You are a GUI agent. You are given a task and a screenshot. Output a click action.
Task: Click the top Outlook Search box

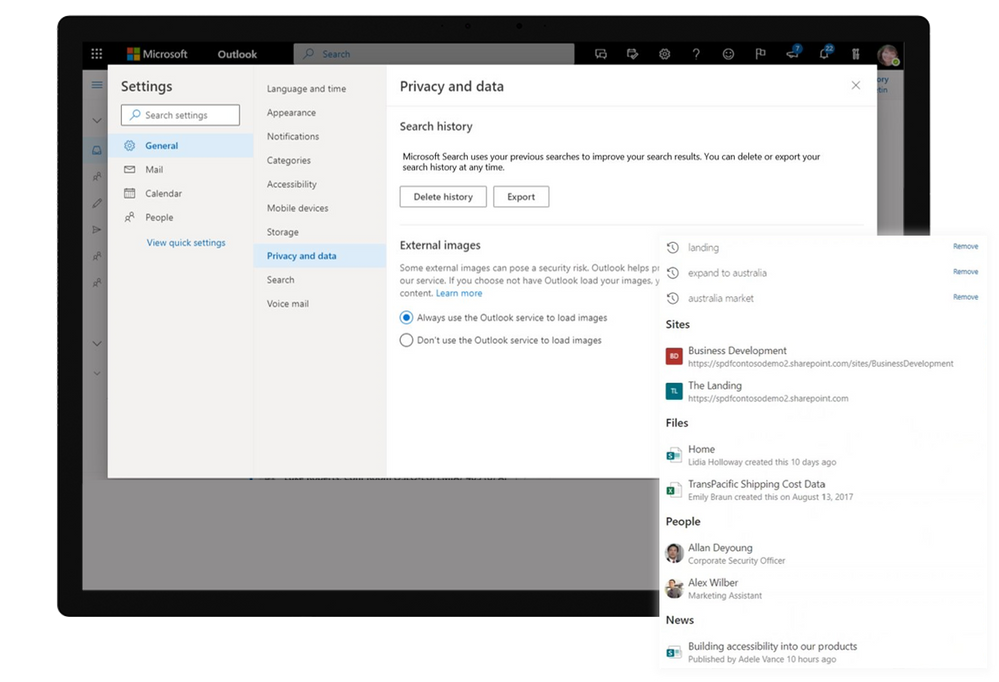coord(434,54)
